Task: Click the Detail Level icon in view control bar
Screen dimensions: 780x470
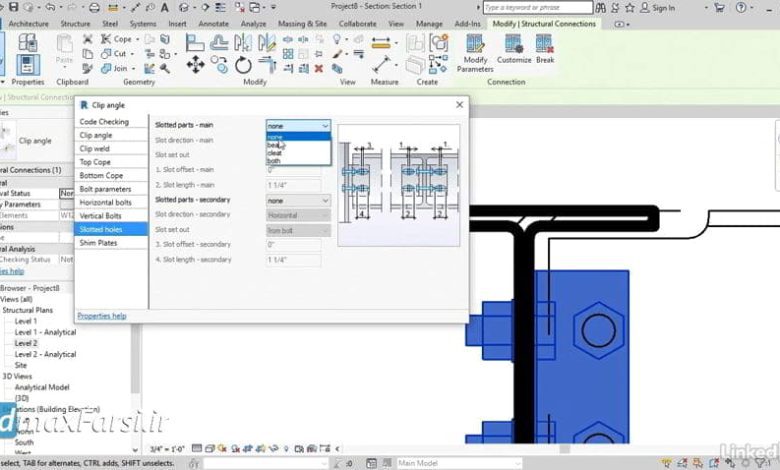Action: pyautogui.click(x=197, y=449)
